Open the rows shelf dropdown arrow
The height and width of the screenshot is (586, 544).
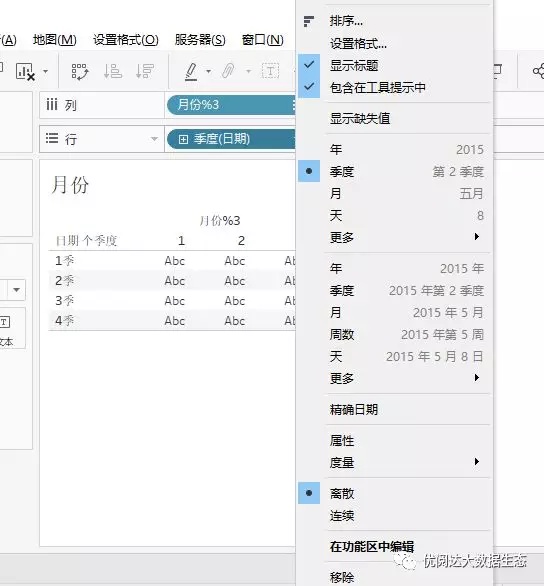[x=154, y=139]
